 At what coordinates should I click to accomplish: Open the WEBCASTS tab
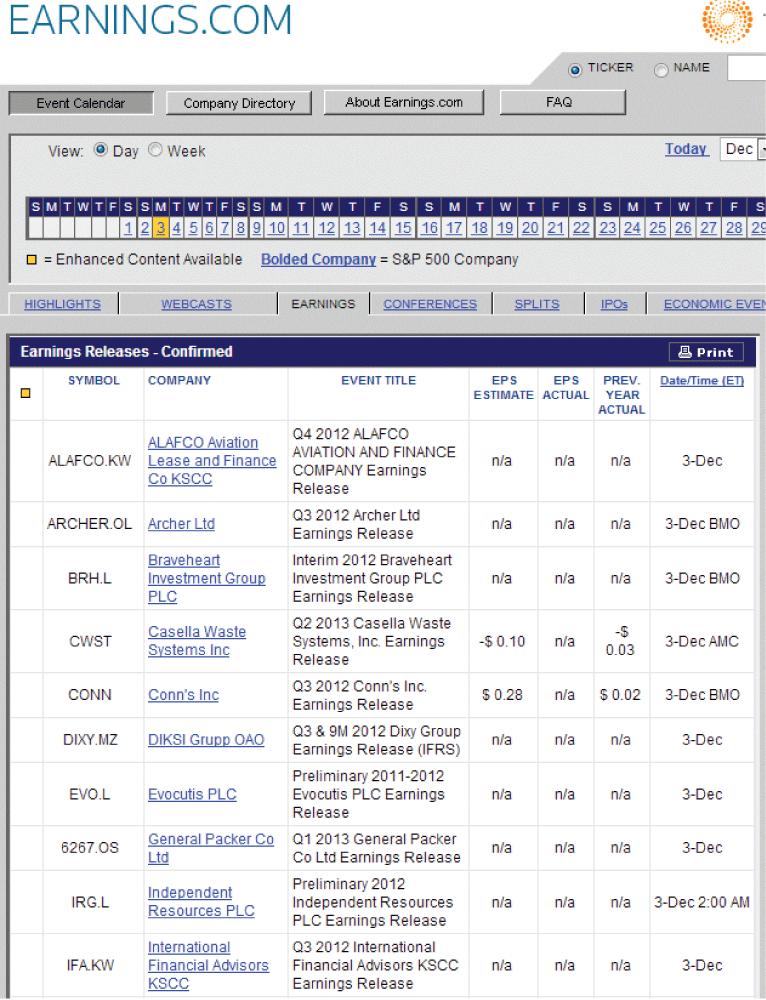[x=196, y=304]
